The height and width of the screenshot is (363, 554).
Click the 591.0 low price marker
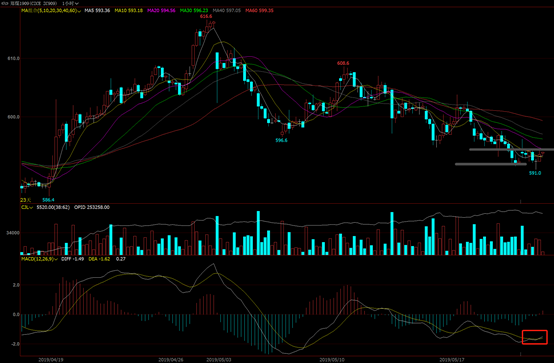tap(535, 173)
